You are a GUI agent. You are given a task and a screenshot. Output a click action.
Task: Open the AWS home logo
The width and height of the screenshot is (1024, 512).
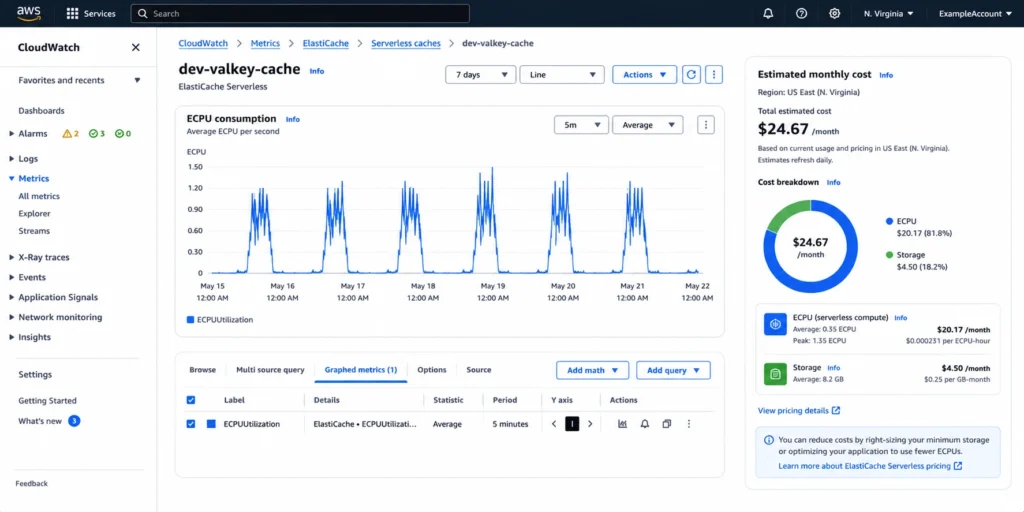point(29,13)
